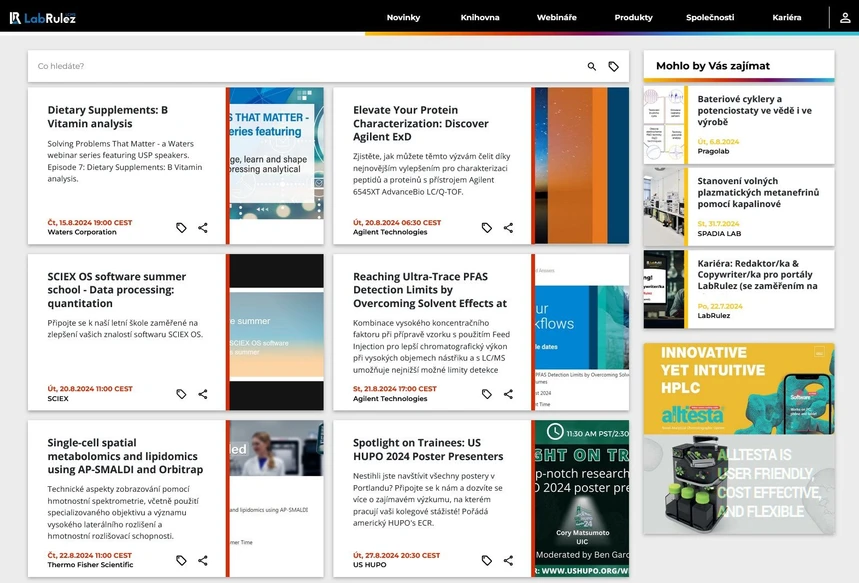Open 'Kariéra: Redaktor/ka & Copywriter/ka' article
This screenshot has width=859, height=583.
pos(757,275)
